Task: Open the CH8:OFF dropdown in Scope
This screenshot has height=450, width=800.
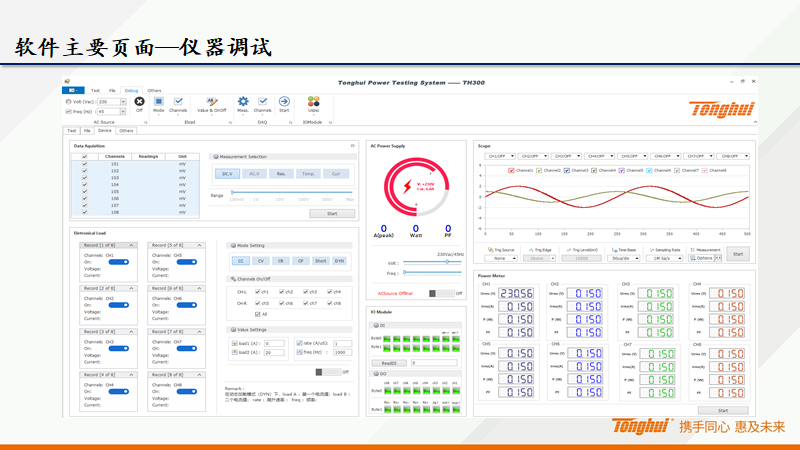Action: 733,156
